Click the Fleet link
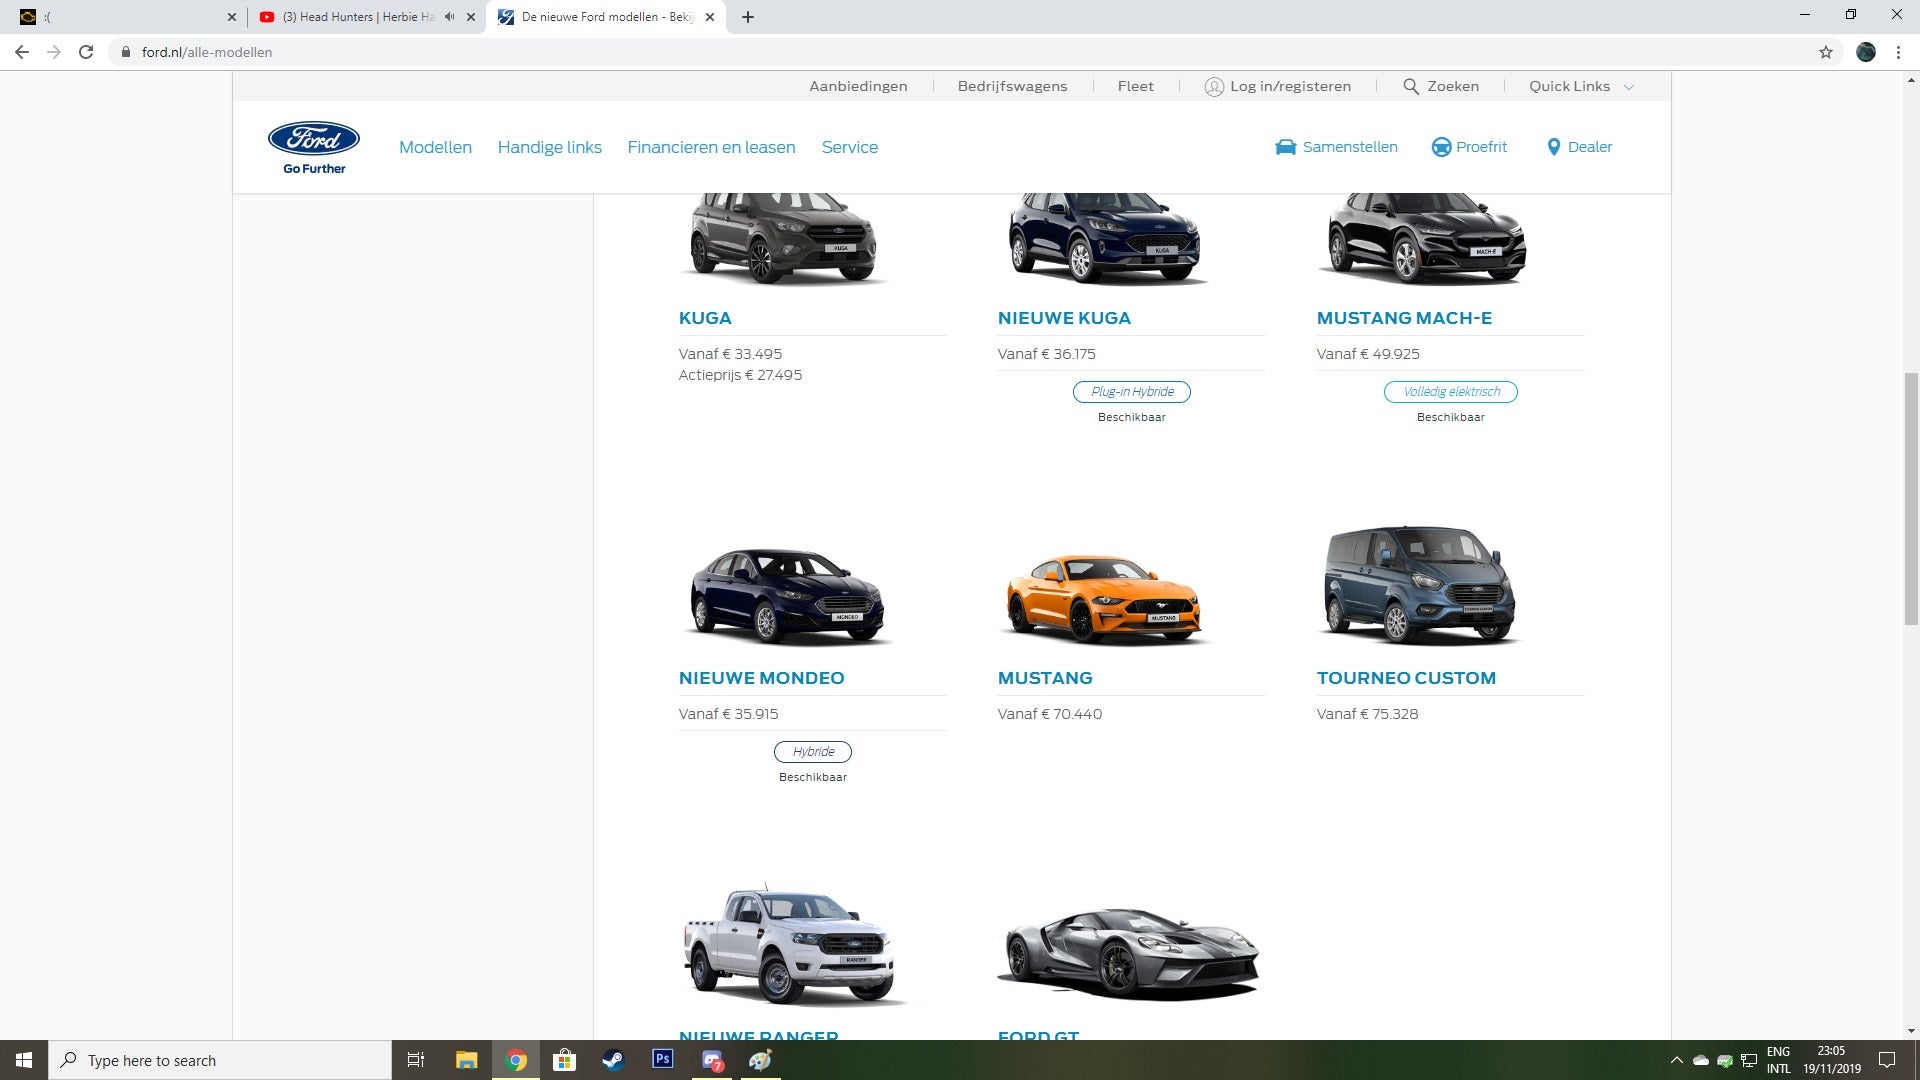Screen dimensions: 1920x1080 click(1135, 86)
